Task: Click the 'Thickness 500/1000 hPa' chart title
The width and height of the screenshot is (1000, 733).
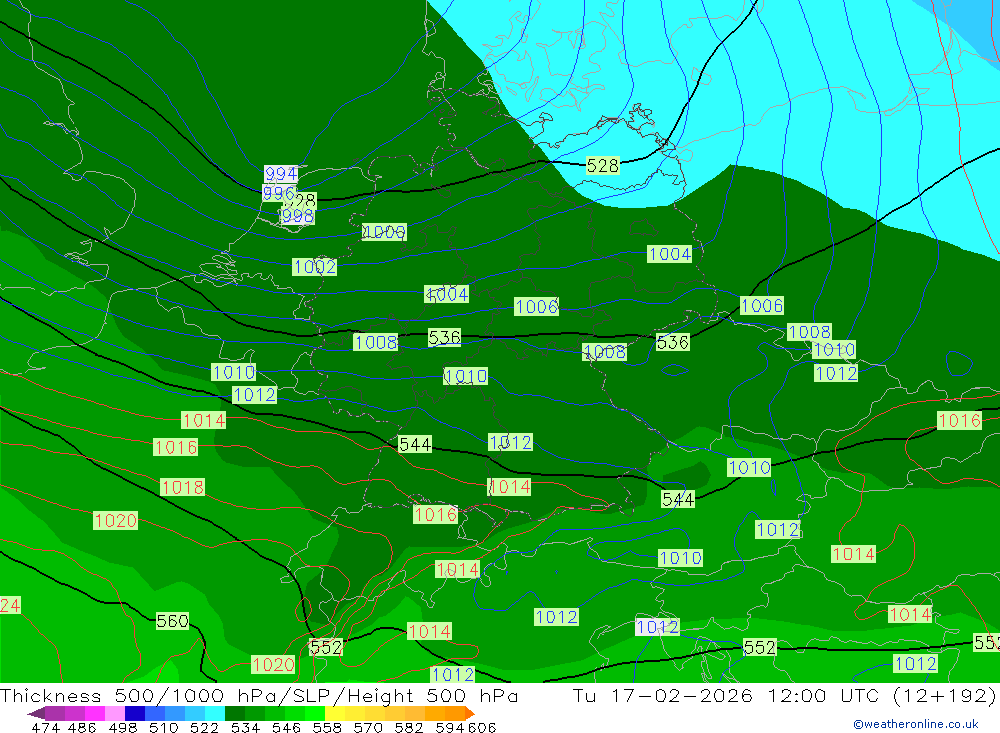Action: (x=138, y=695)
